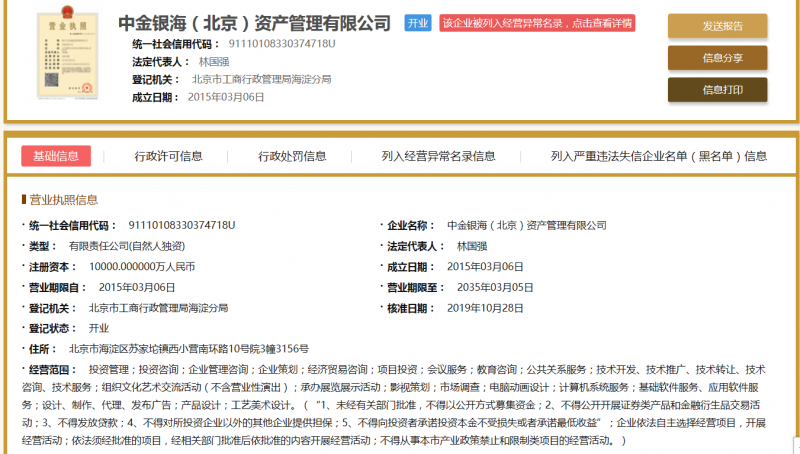Image resolution: width=800 pixels, height=454 pixels.
Task: Click registered capital 10000.000000万人民币
Action: point(142,267)
